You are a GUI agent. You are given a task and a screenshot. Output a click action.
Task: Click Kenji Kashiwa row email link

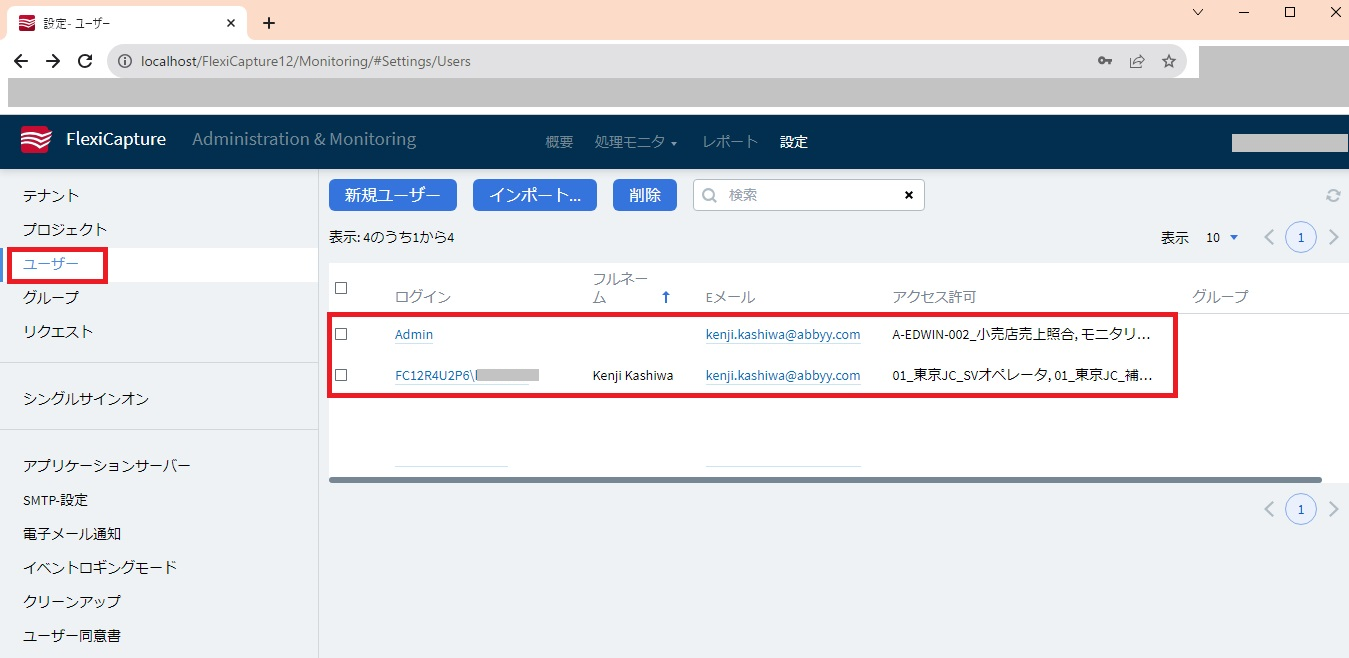click(x=783, y=376)
